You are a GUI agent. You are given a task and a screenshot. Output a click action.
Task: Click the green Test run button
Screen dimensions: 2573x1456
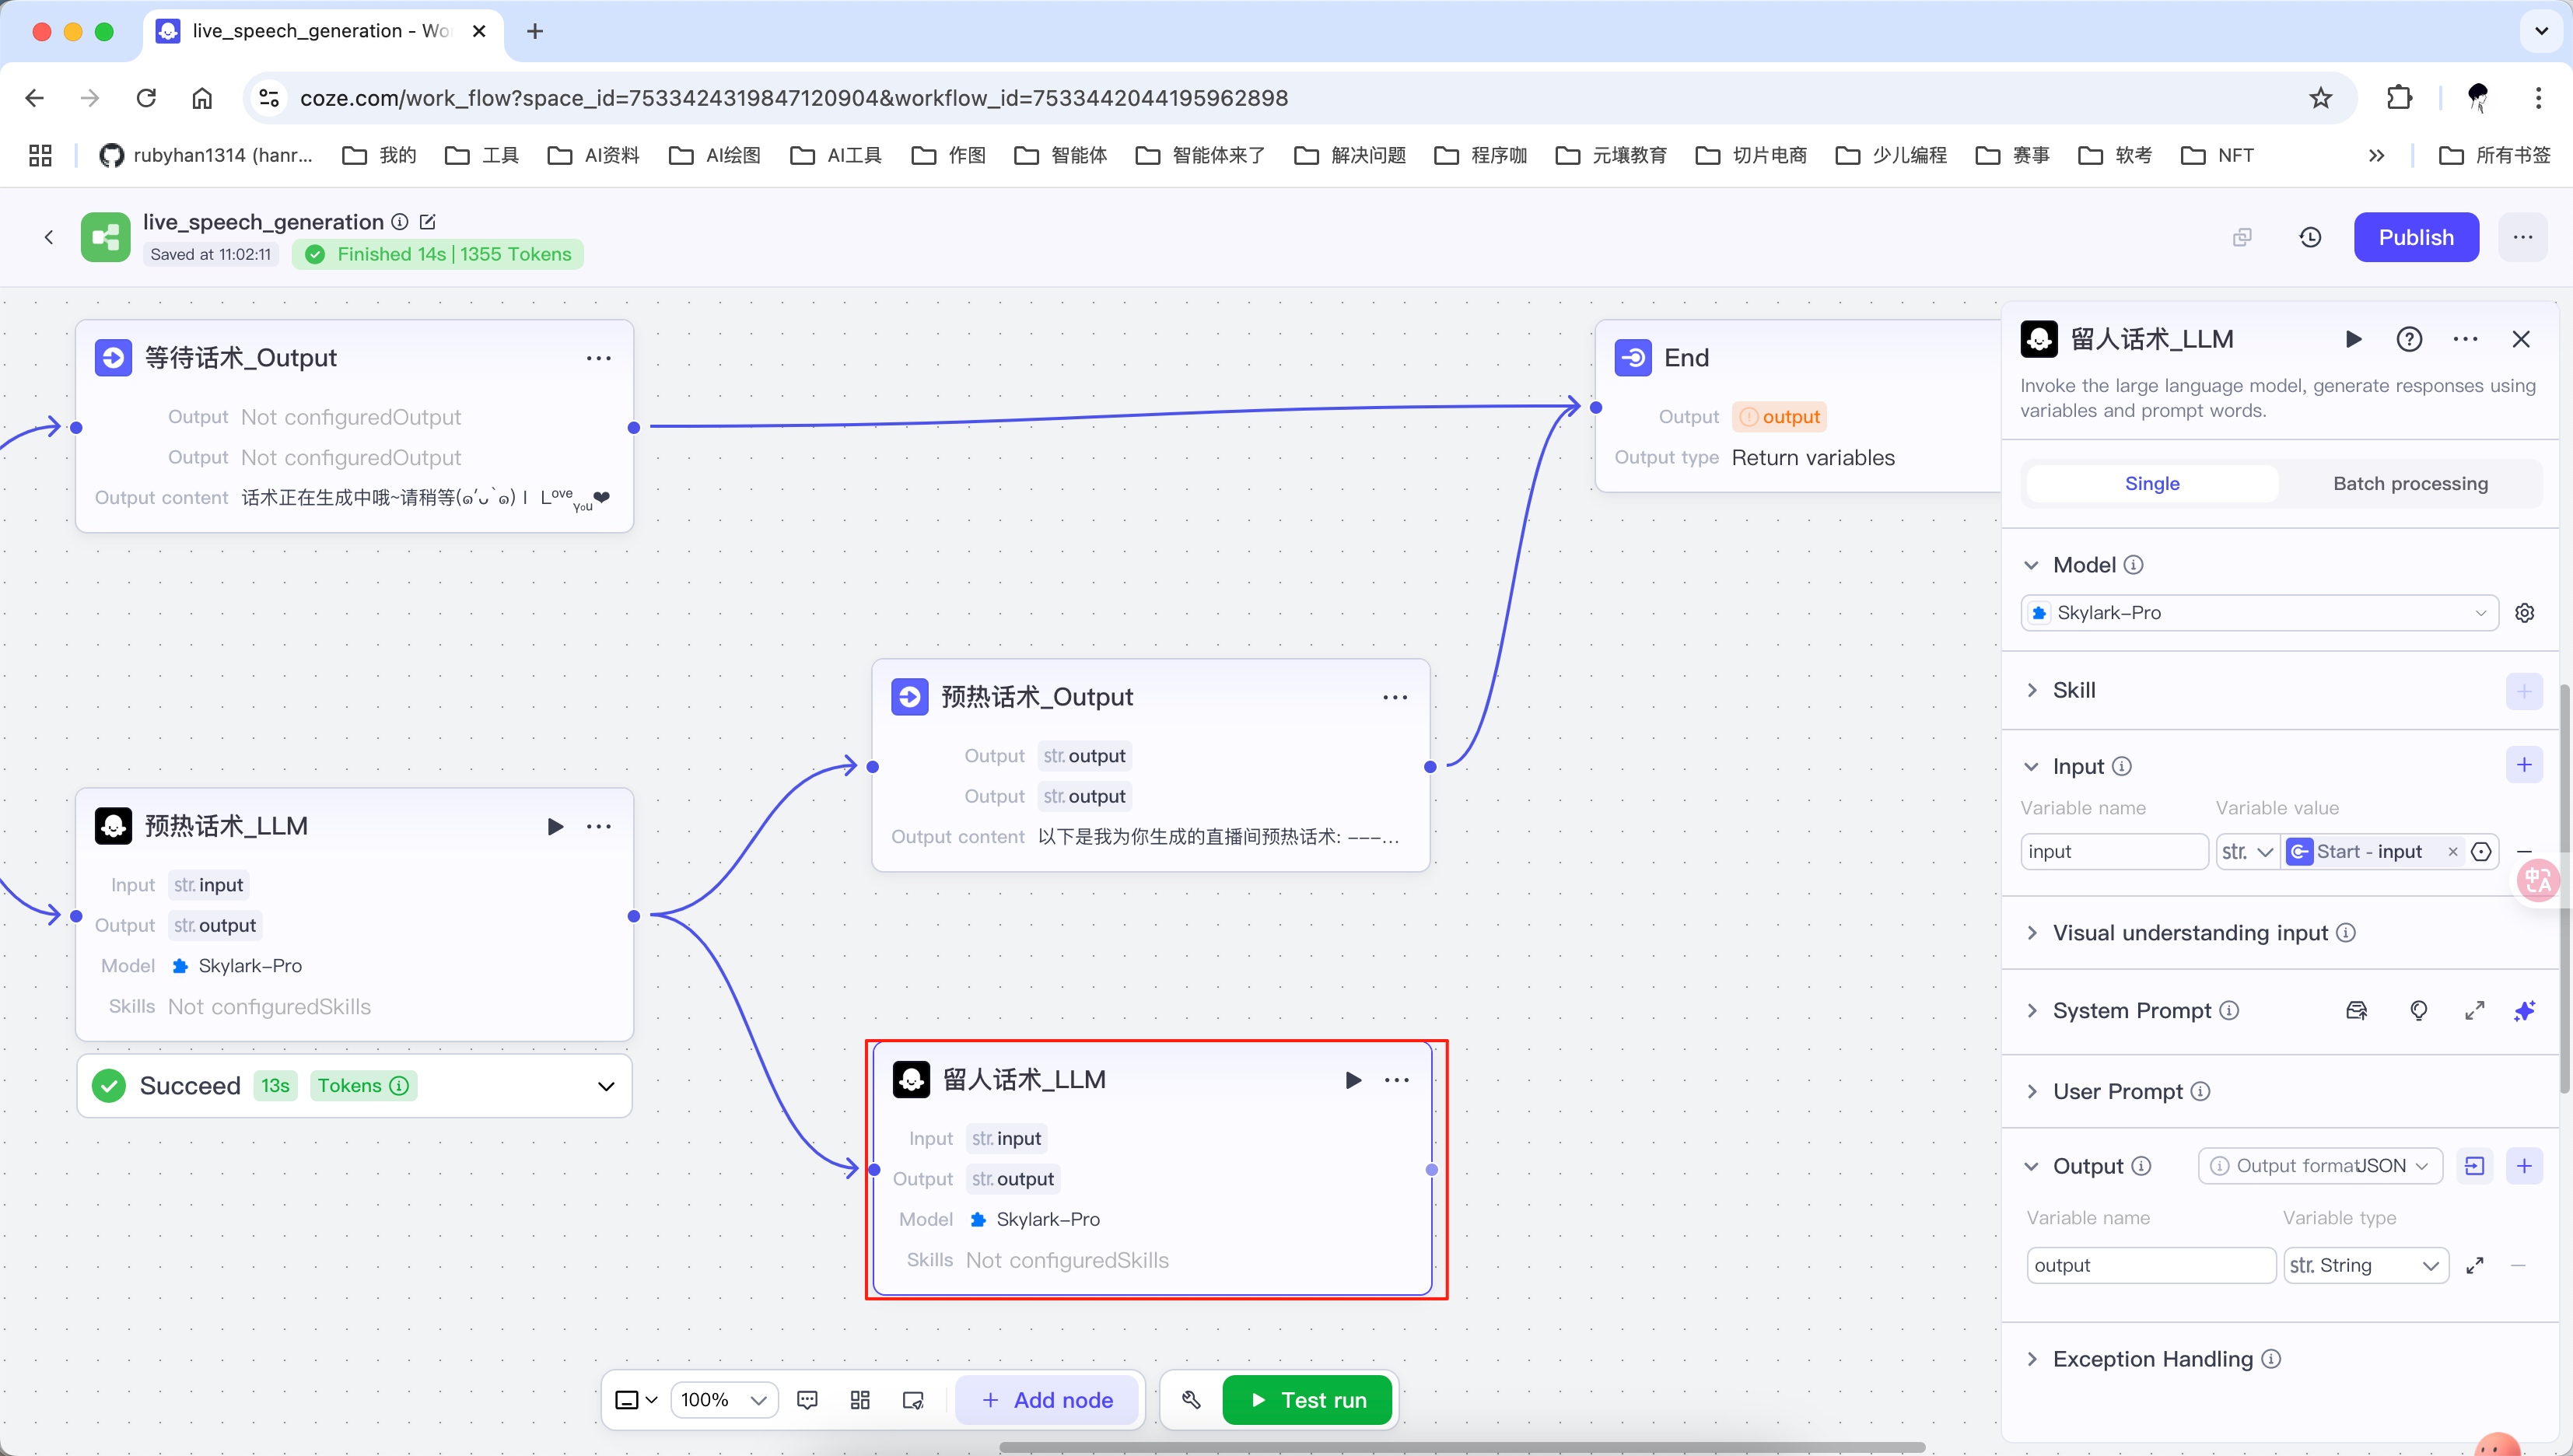[1307, 1400]
